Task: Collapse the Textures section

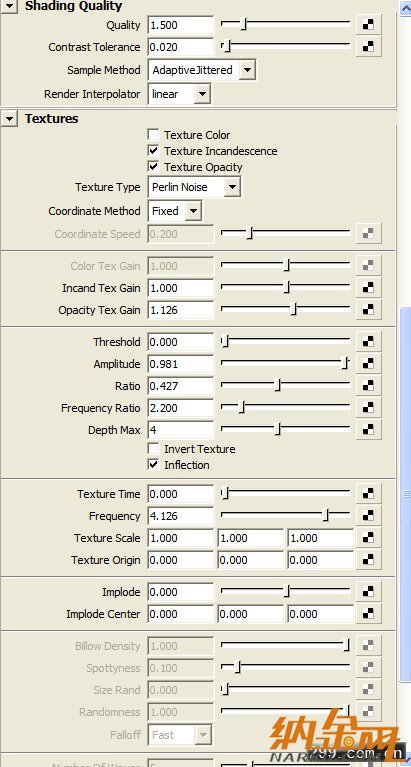Action: click(9, 118)
